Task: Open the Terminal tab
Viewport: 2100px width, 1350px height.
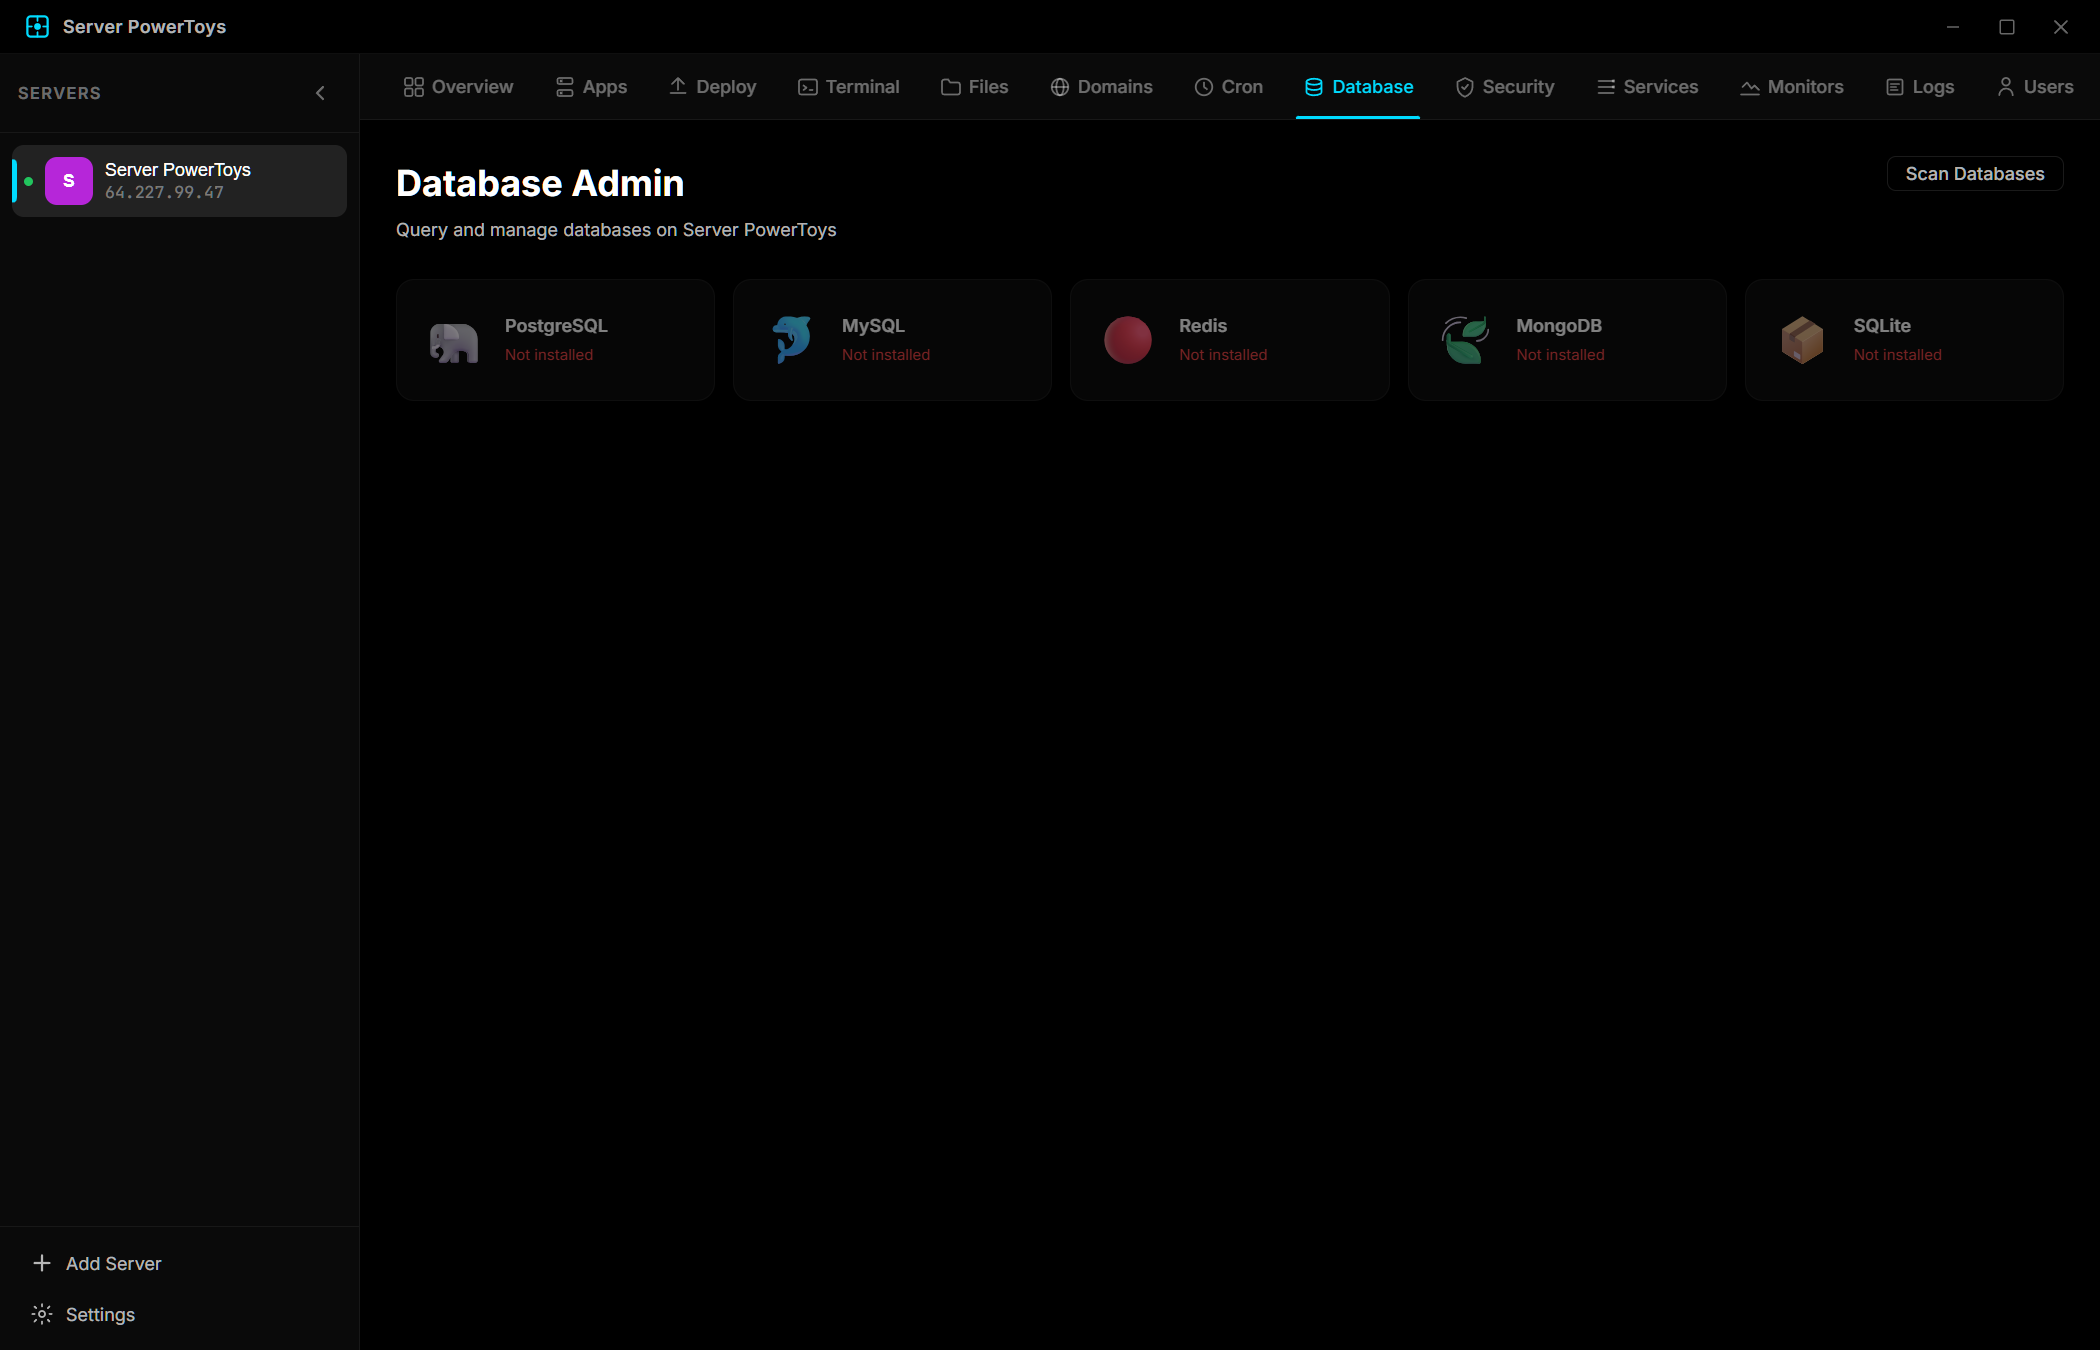Action: point(847,87)
